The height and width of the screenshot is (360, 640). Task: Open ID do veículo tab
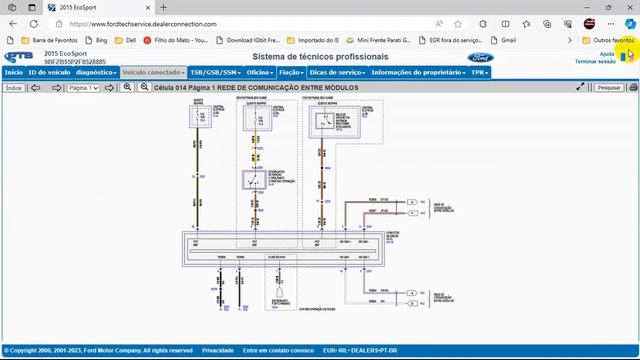click(49, 72)
